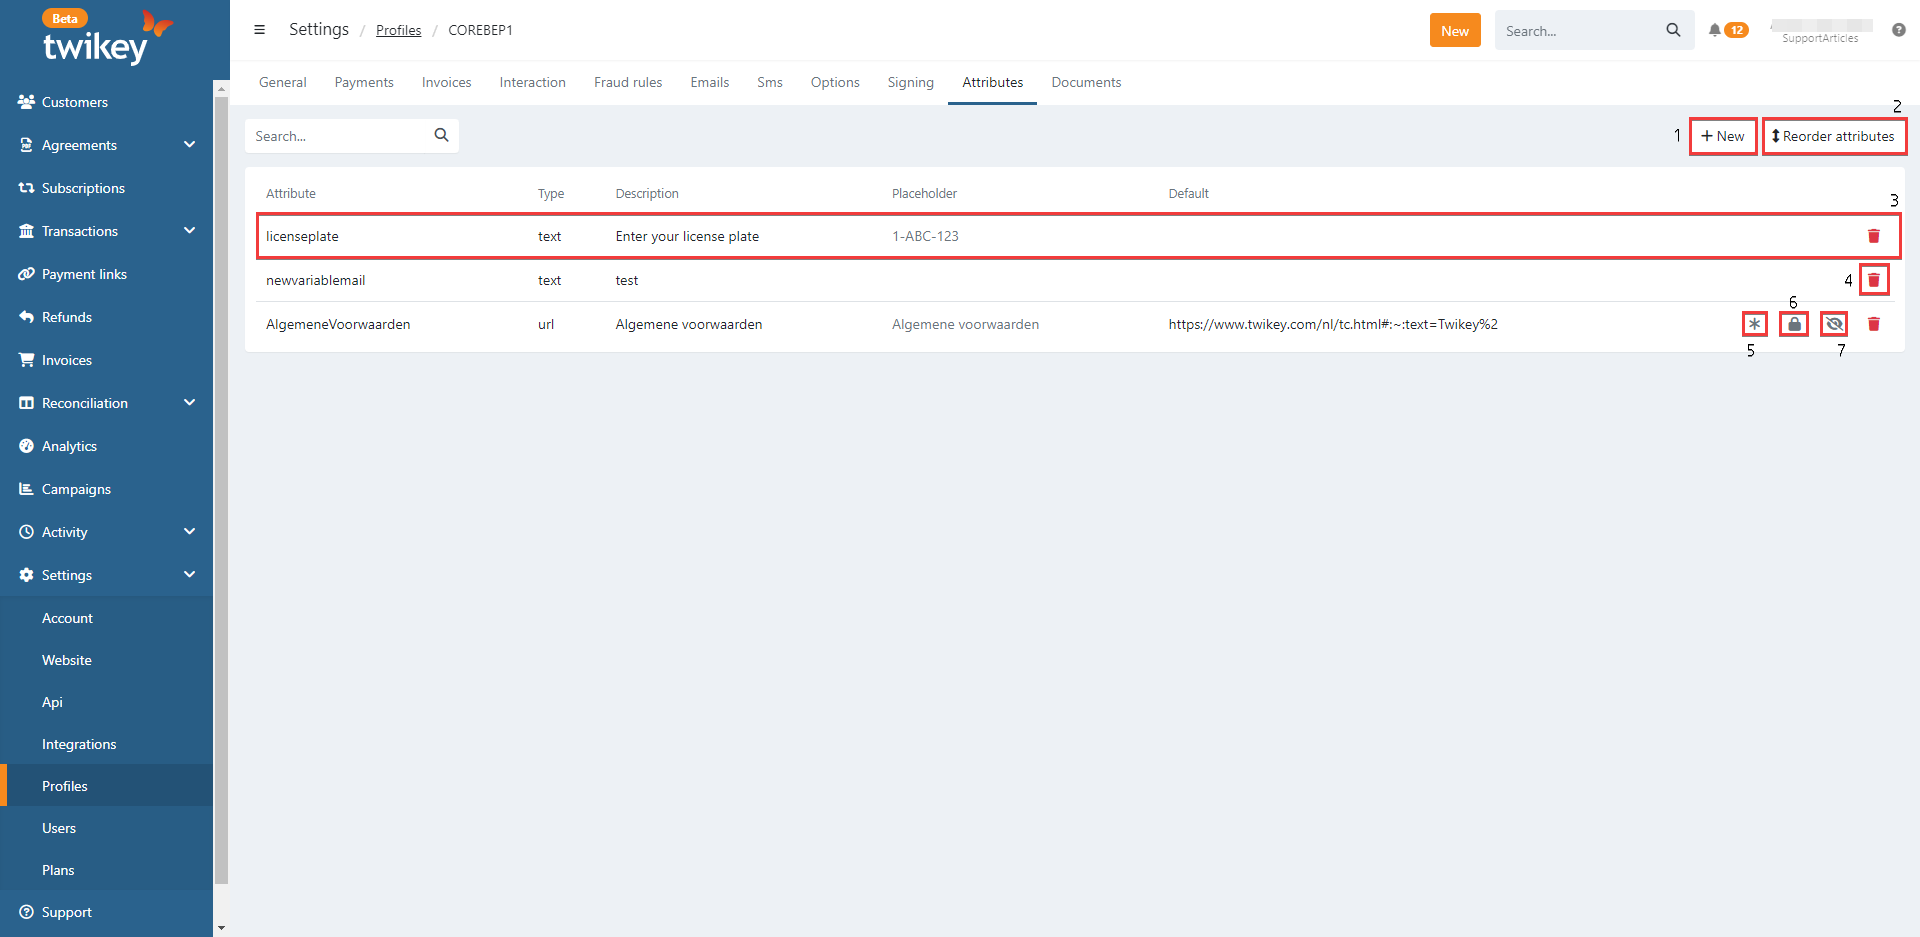Click the top bar search magnifier icon
The image size is (1920, 937).
[1673, 30]
